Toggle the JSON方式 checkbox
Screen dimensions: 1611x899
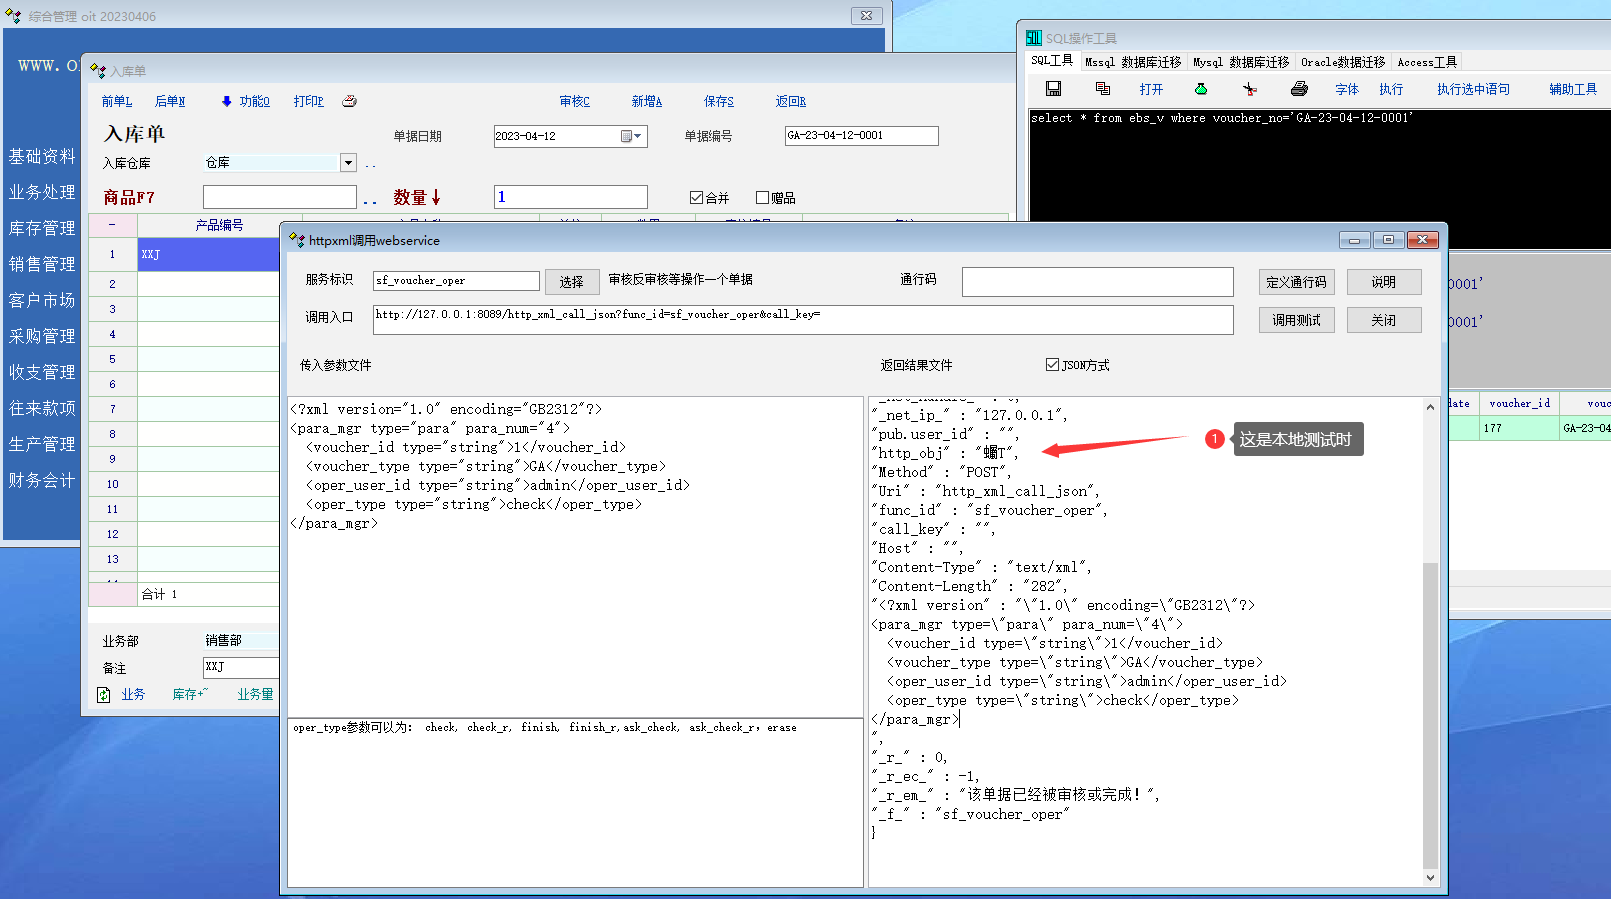[1052, 365]
